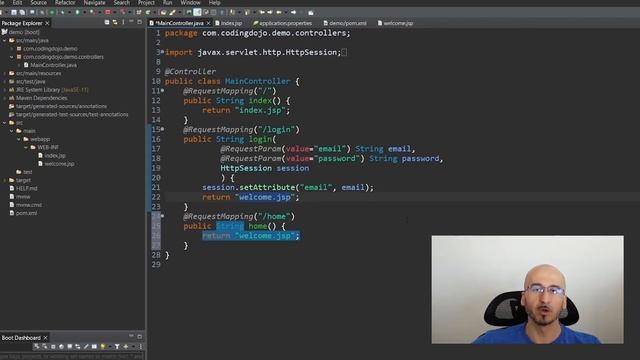Toggle code folding at line 15 login method
The height and width of the screenshot is (360, 640).
click(x=162, y=129)
